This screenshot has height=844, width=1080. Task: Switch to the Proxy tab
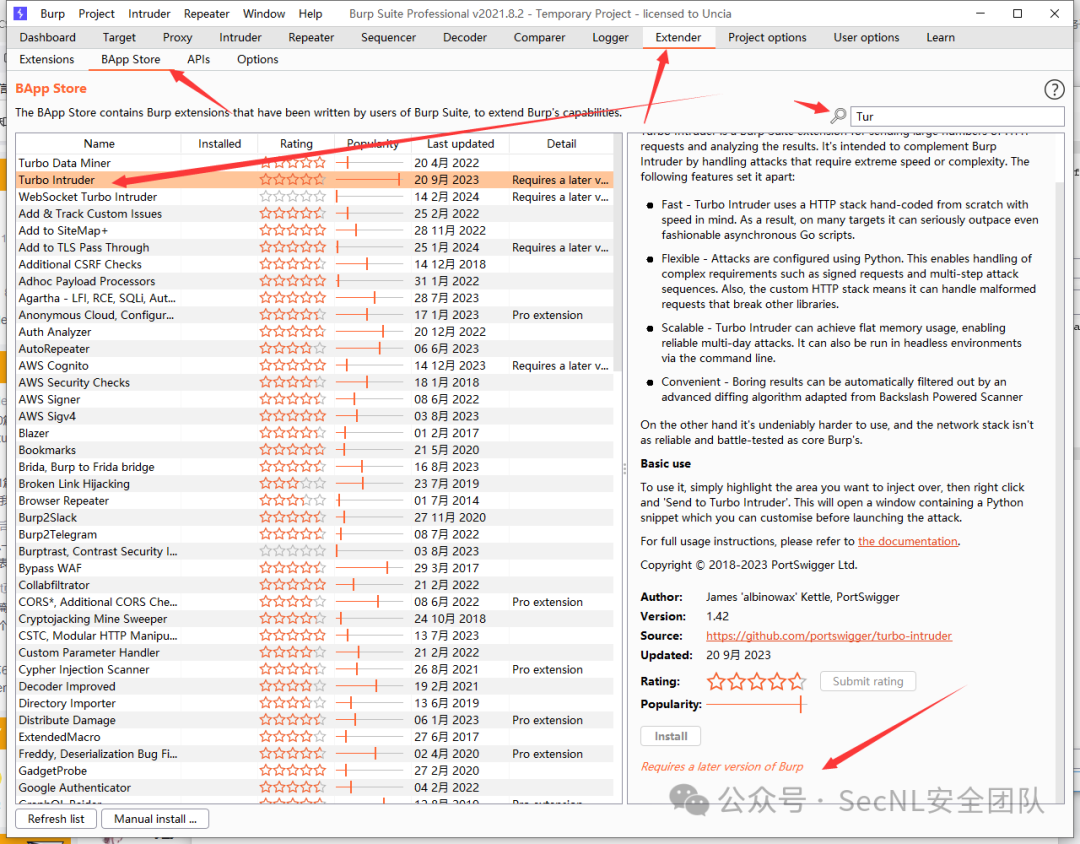tap(177, 37)
